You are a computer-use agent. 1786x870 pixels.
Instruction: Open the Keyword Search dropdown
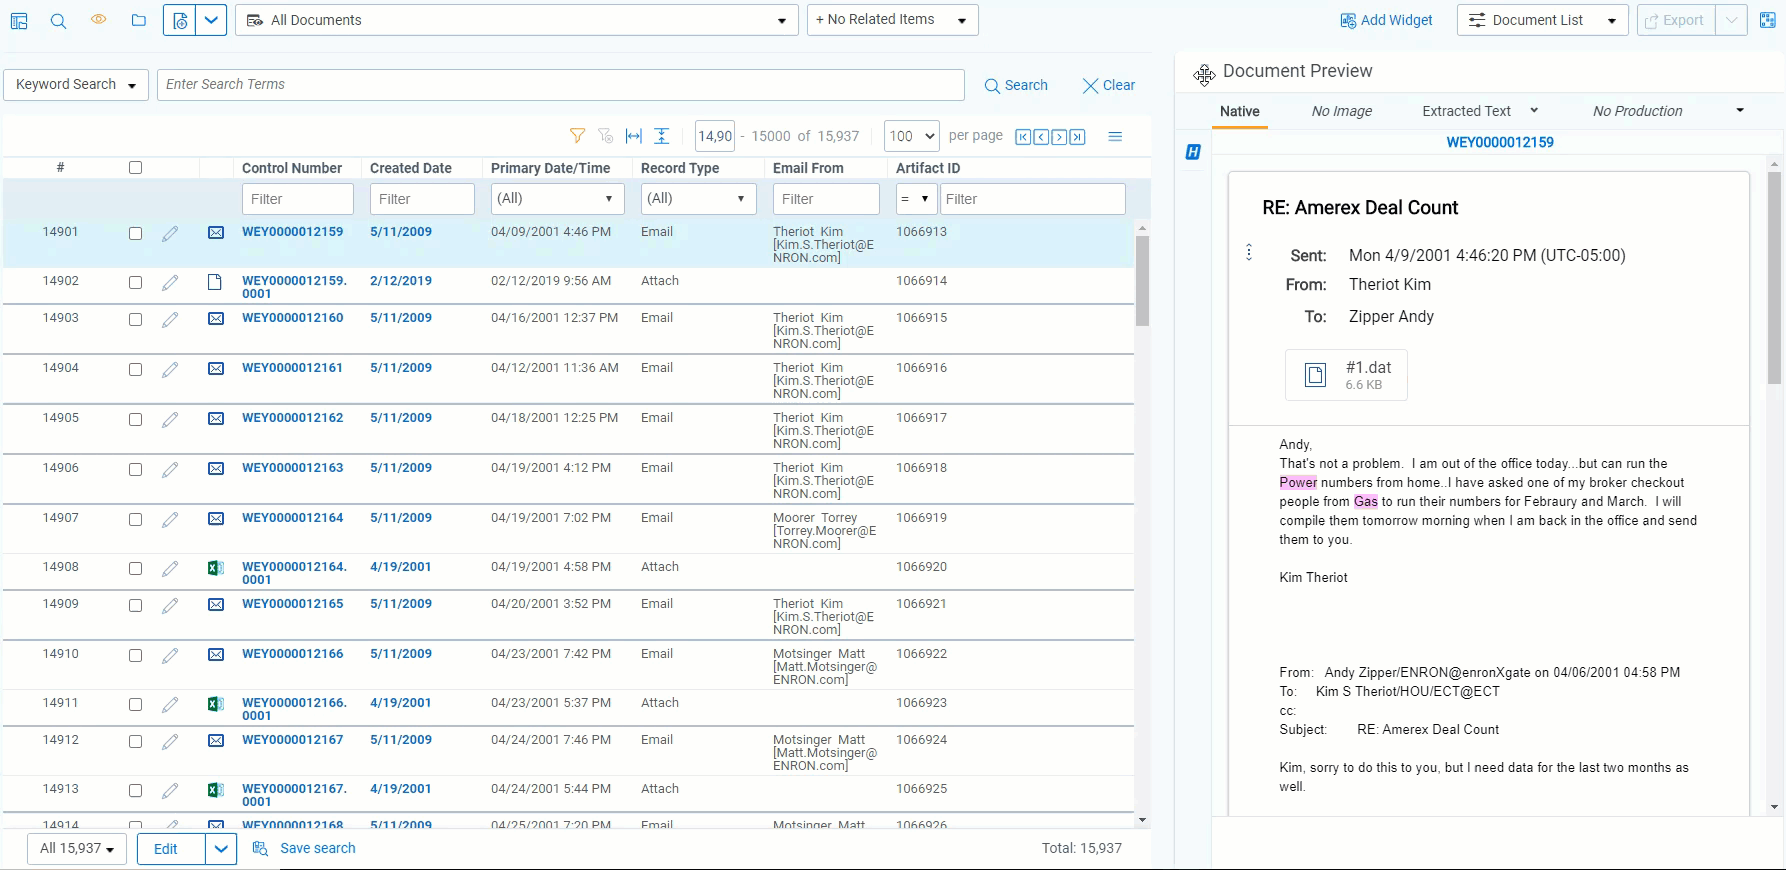click(76, 85)
